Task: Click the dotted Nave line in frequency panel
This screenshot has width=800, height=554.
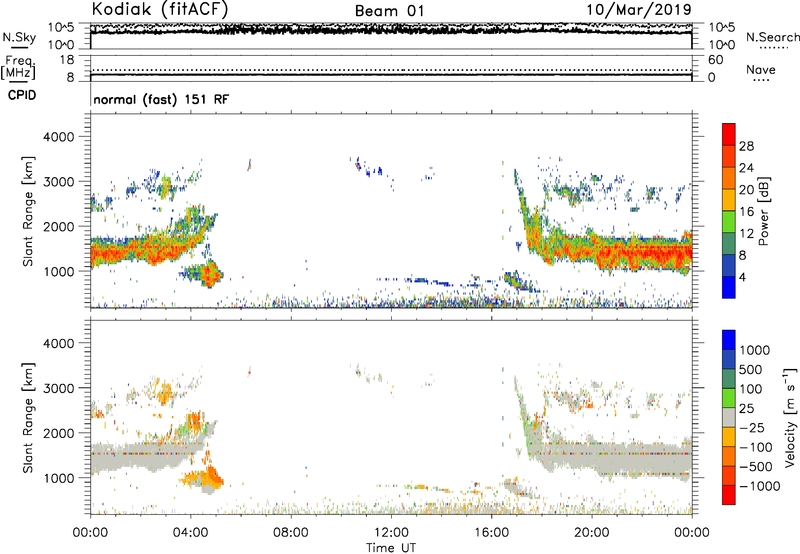Action: [391, 70]
